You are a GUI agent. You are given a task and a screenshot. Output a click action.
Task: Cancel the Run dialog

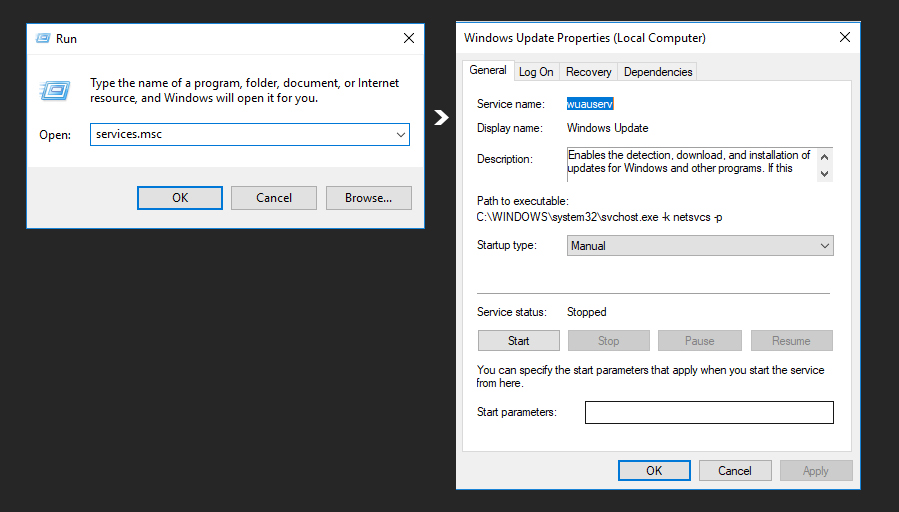coord(274,198)
